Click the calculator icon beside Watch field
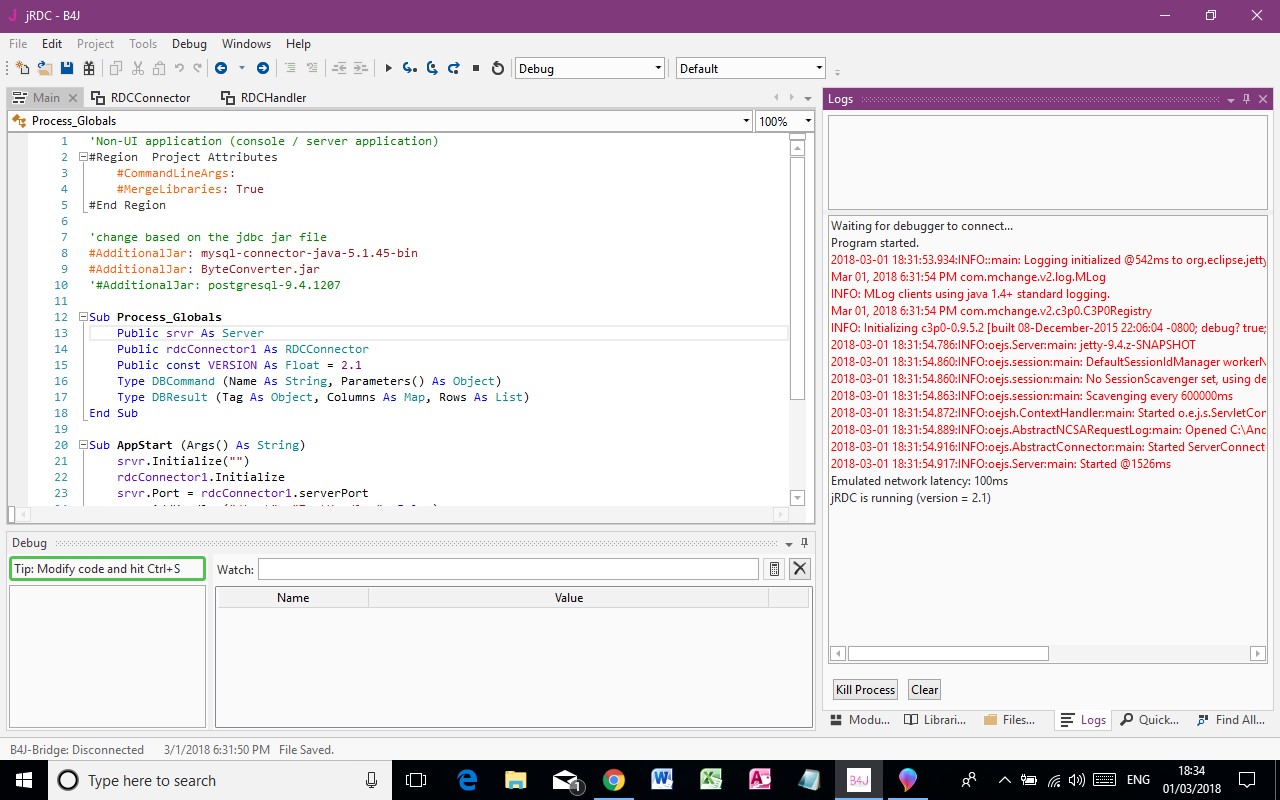The height and width of the screenshot is (800, 1280). tap(773, 569)
